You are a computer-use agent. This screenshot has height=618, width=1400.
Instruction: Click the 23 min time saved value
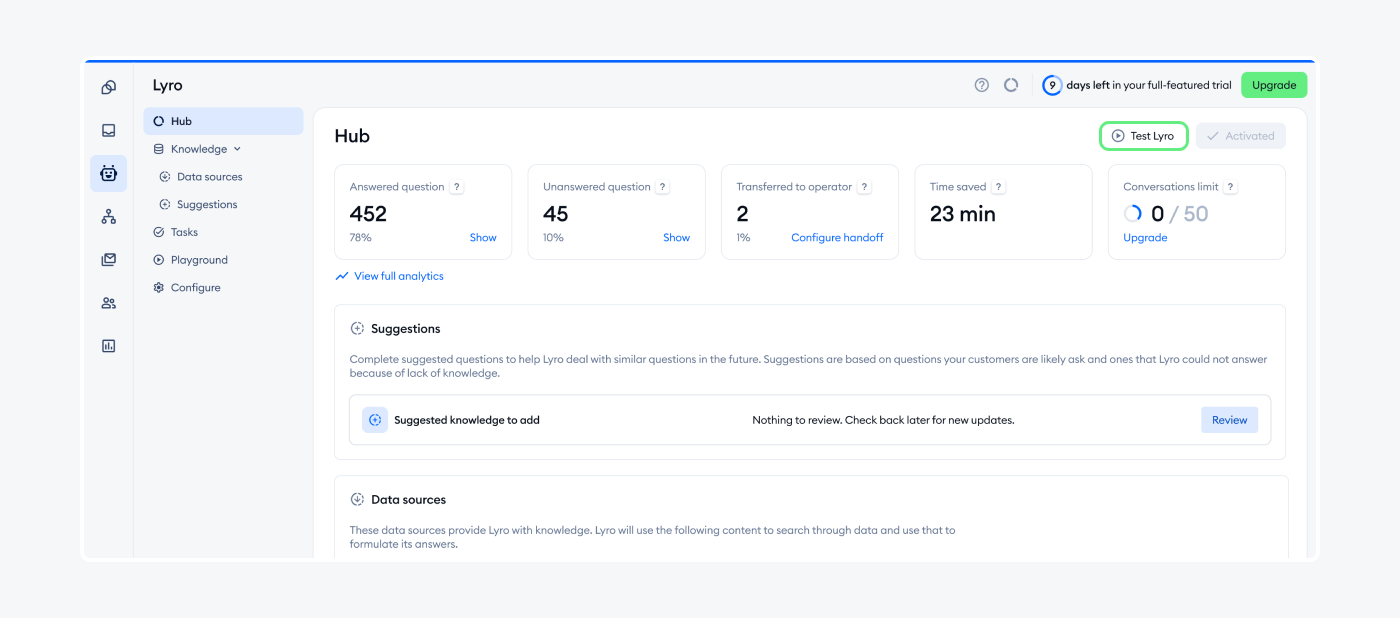[x=963, y=214]
